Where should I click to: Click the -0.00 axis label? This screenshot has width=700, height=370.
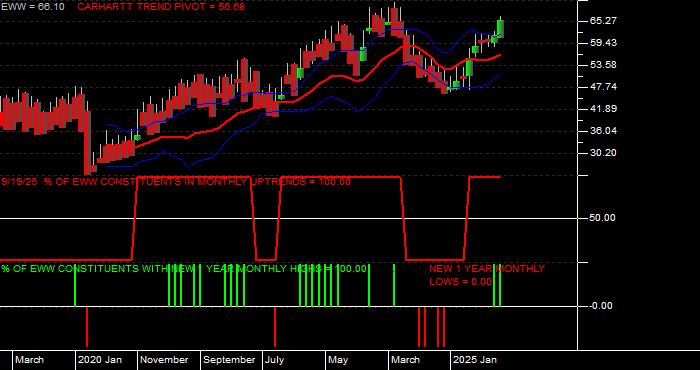click(x=601, y=306)
